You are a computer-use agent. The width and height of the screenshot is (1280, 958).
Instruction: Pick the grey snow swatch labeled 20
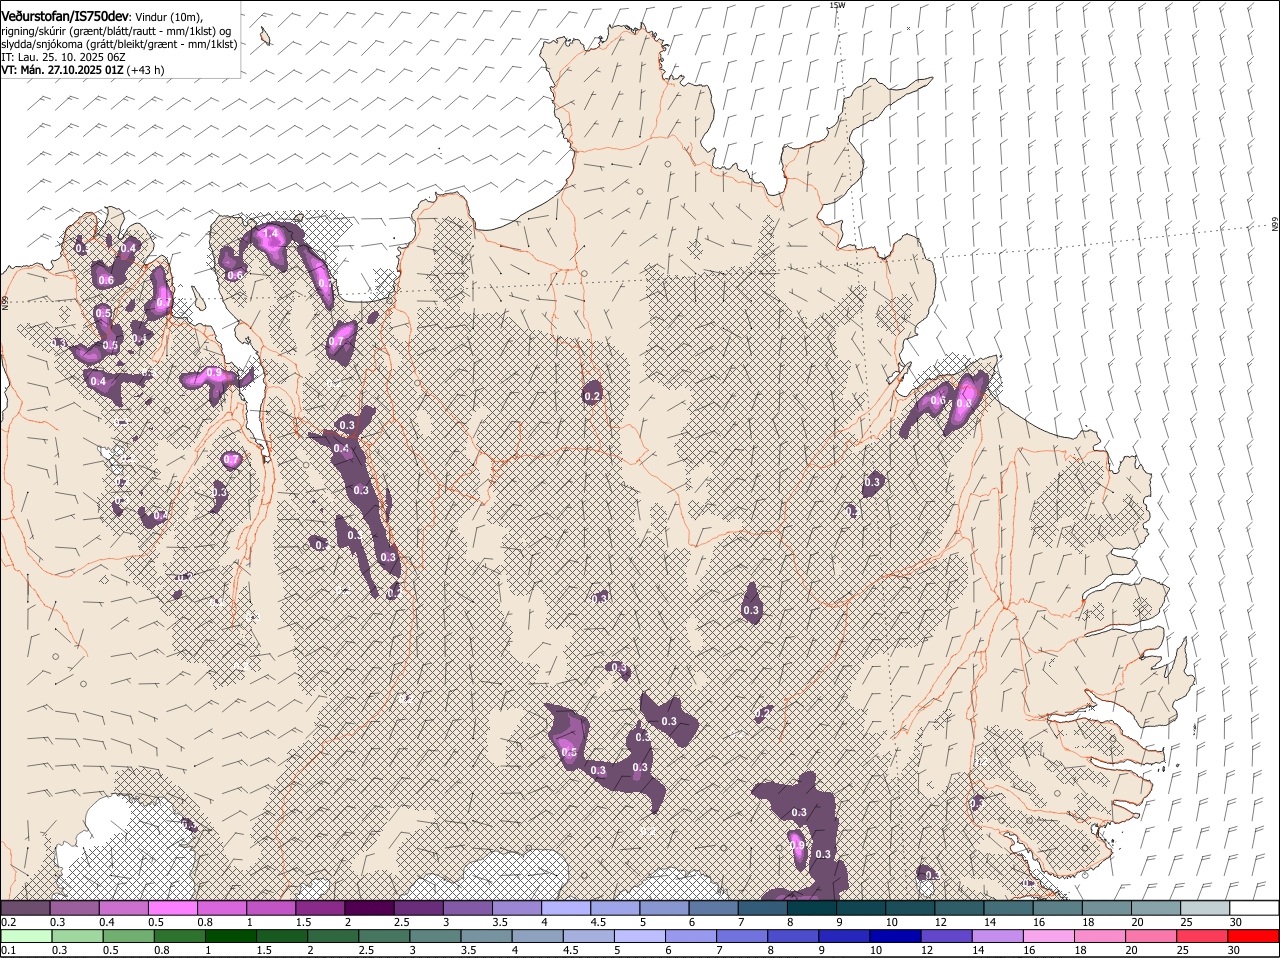(x=1154, y=908)
